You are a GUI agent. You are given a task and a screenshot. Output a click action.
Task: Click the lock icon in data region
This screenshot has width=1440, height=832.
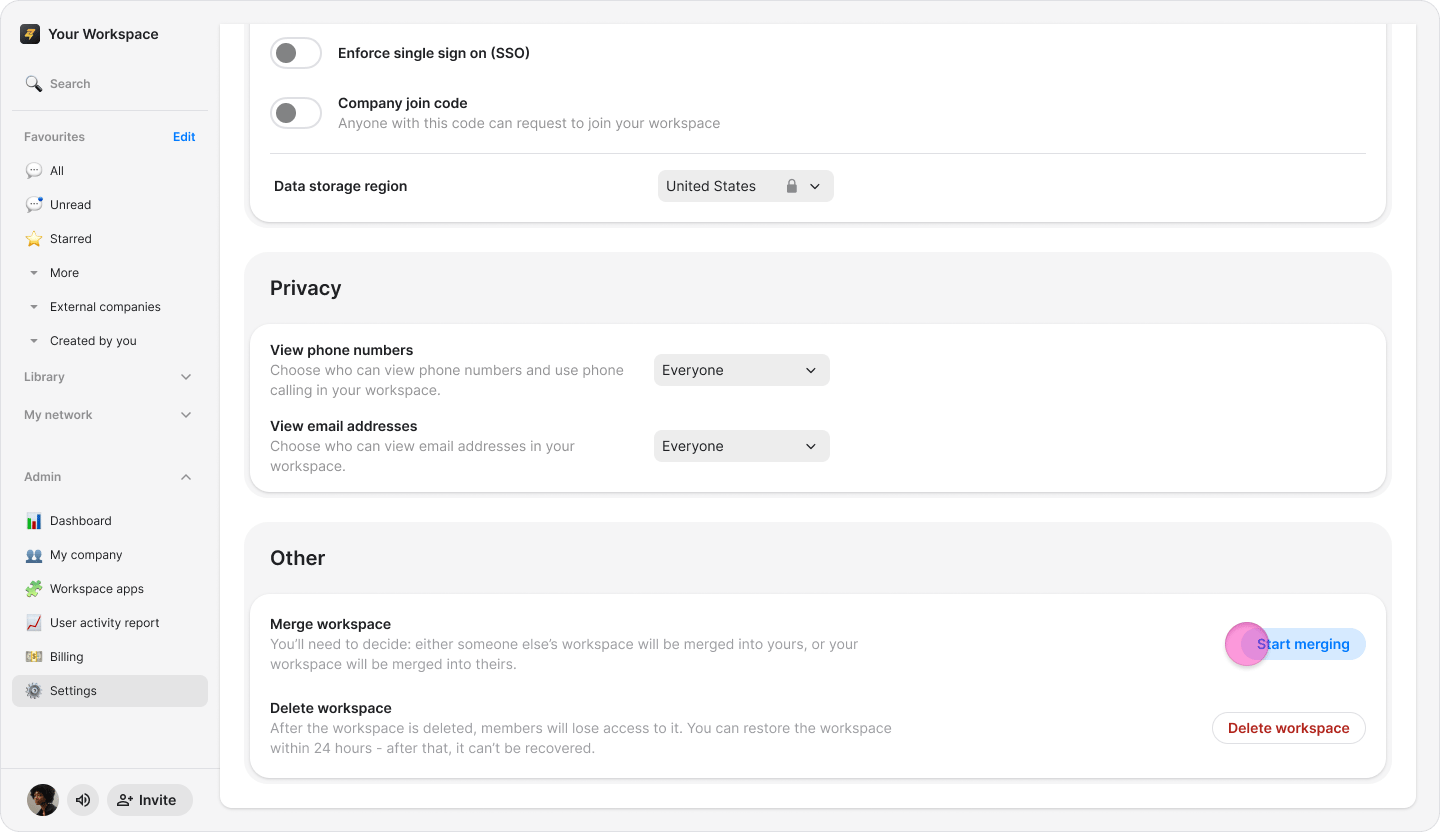click(x=792, y=186)
